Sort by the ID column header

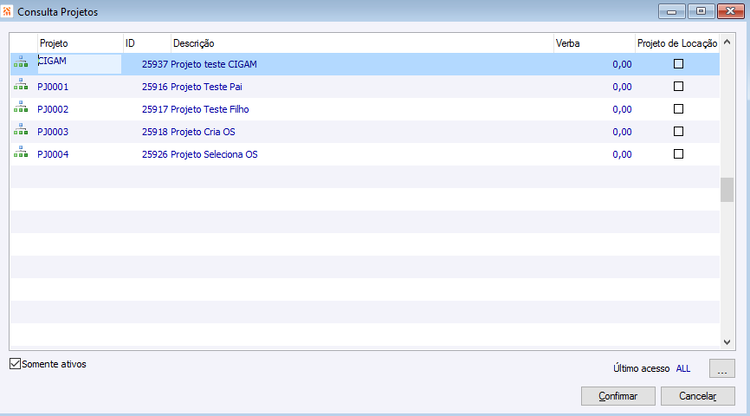coord(147,44)
